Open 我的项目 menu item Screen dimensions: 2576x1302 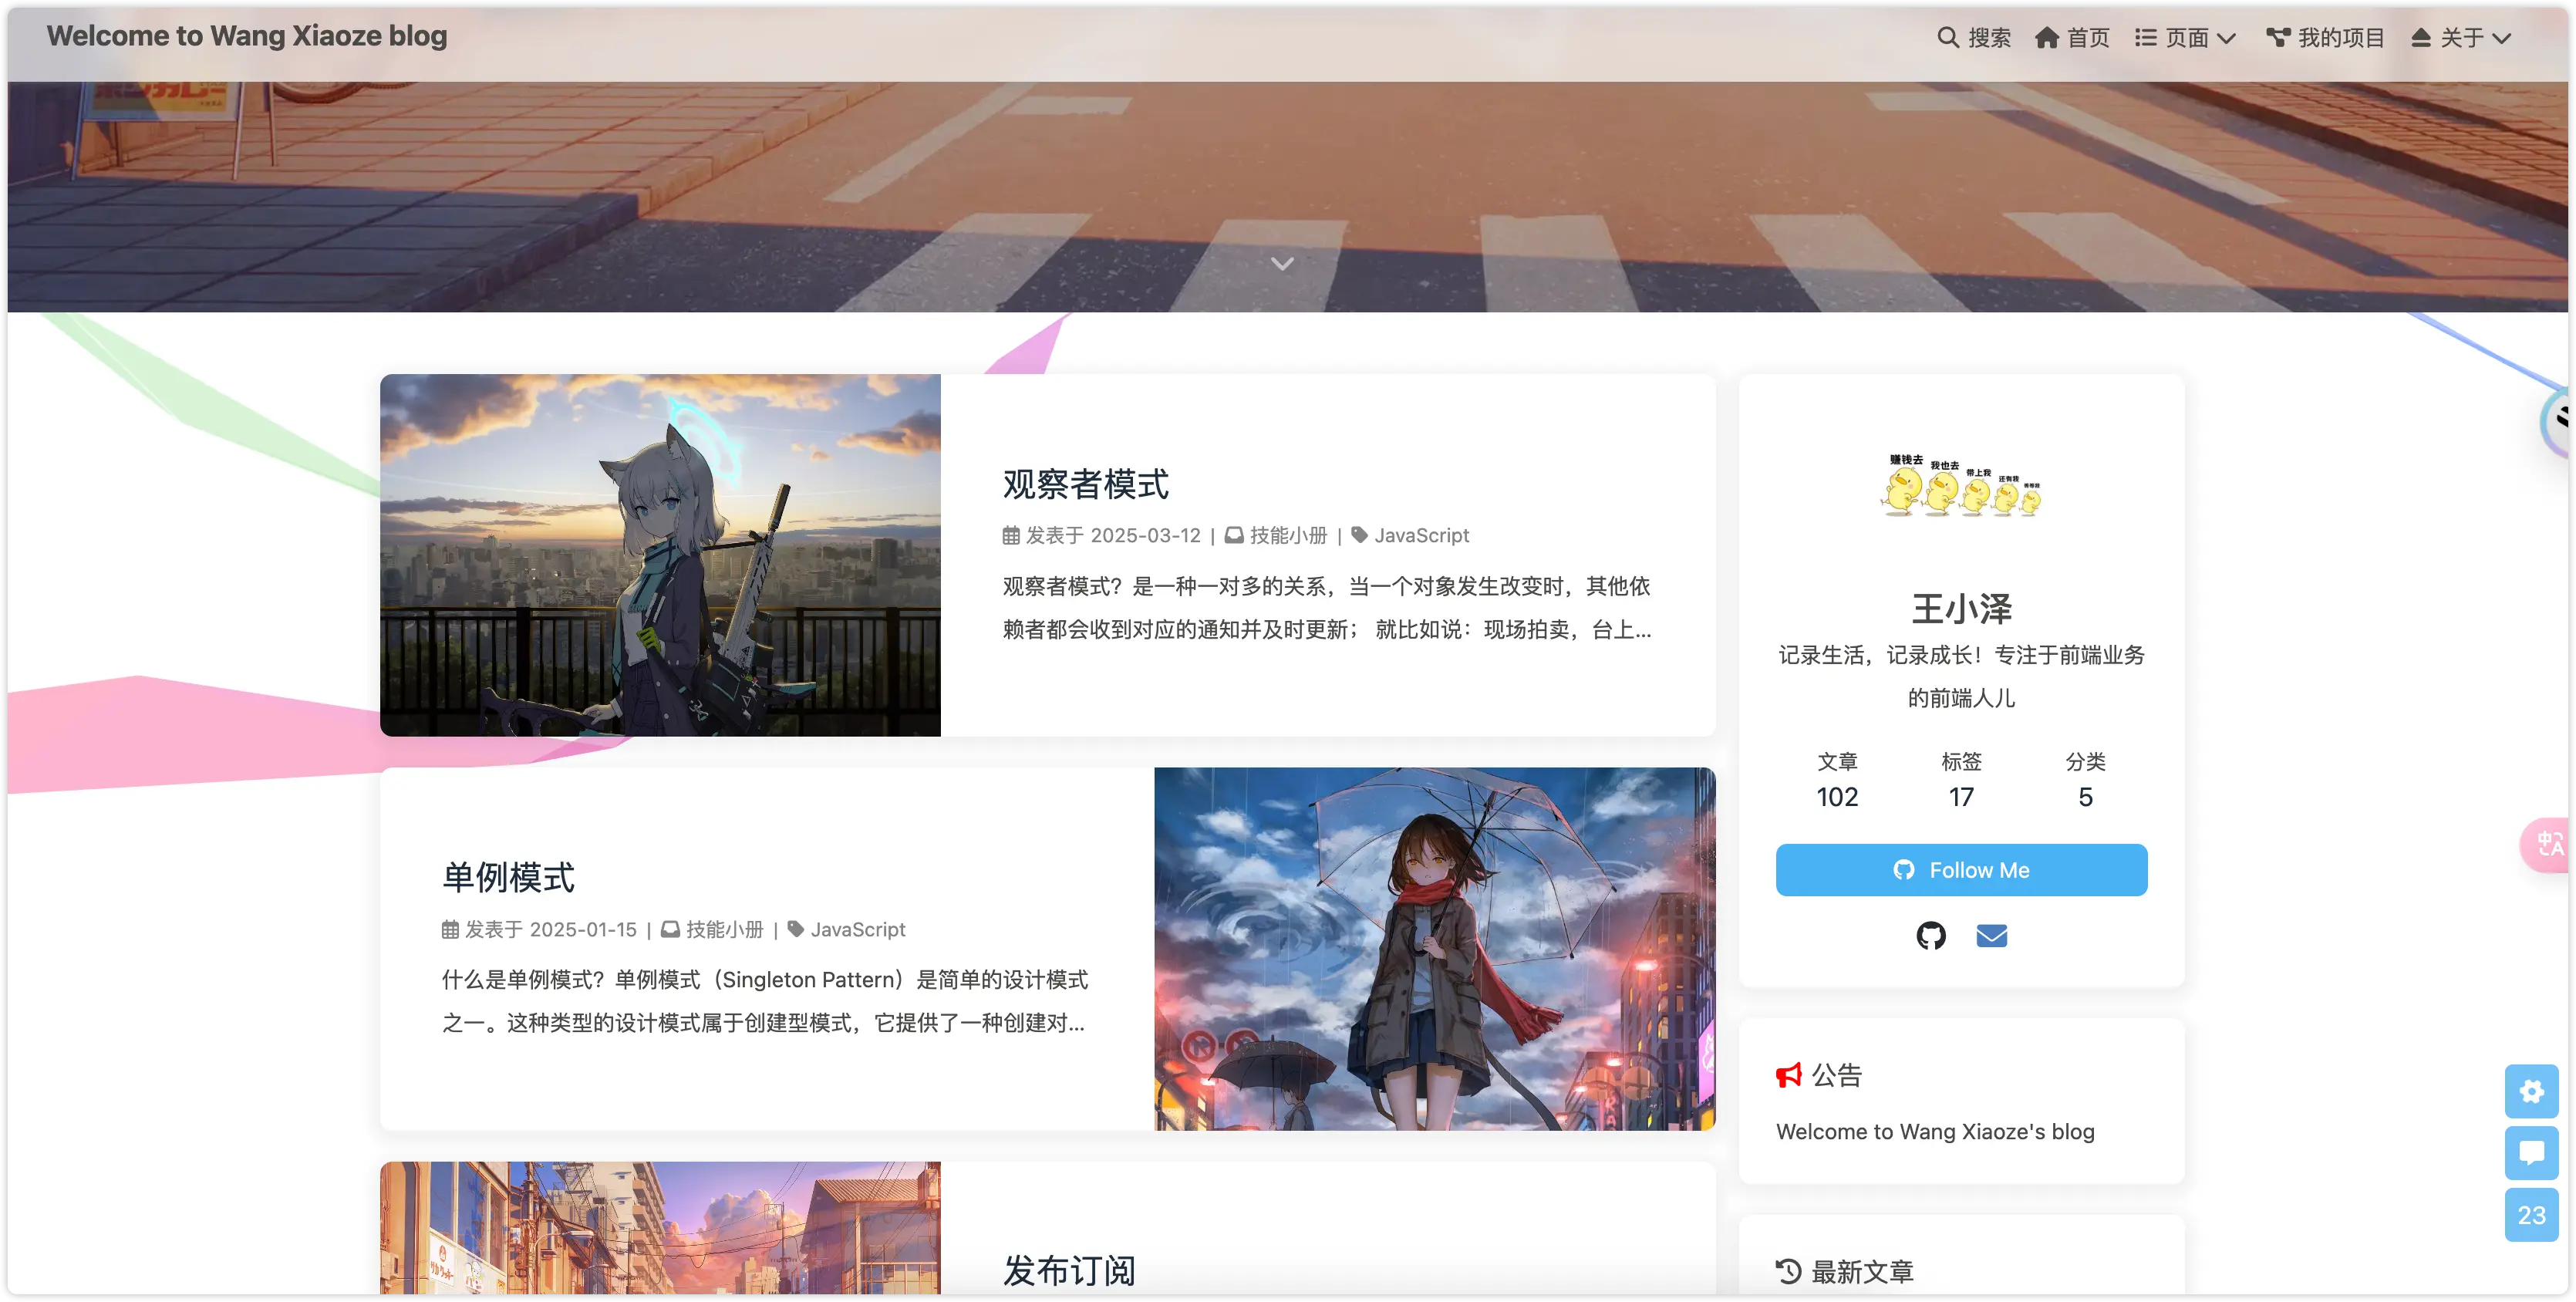point(2325,37)
